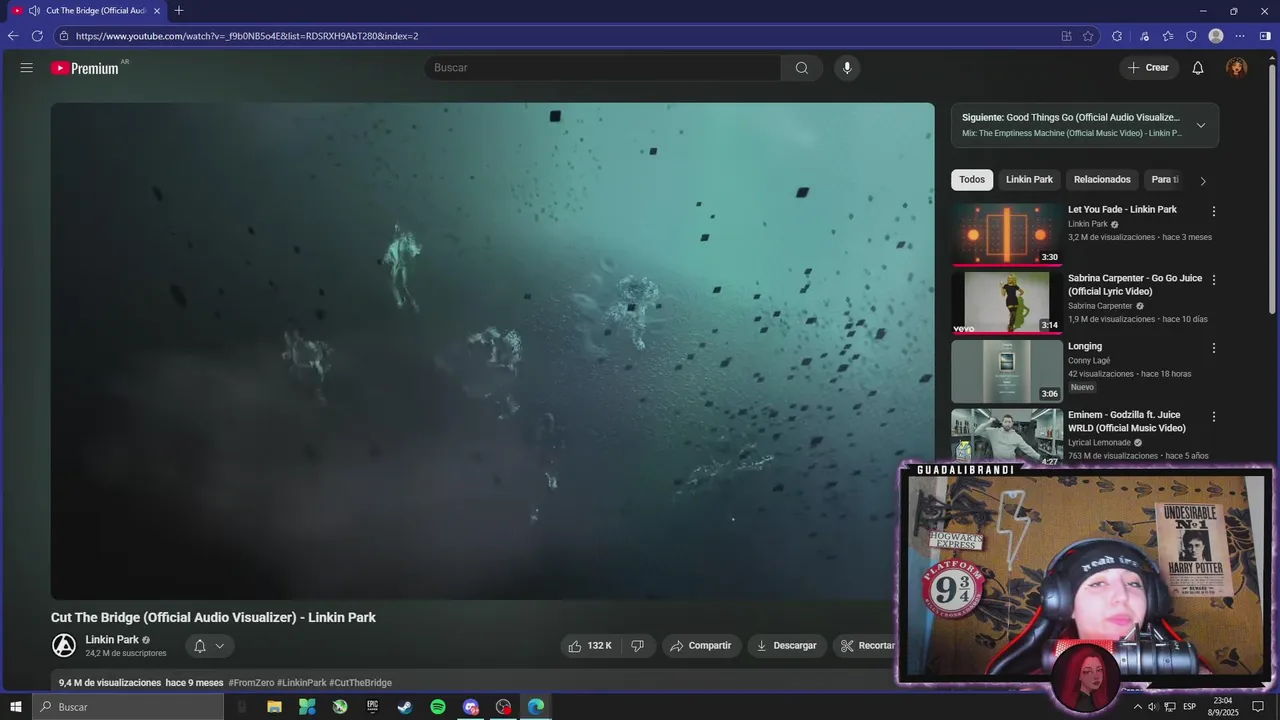The image size is (1280, 720).
Task: Open YouTube notifications bell in header
Action: [1198, 68]
